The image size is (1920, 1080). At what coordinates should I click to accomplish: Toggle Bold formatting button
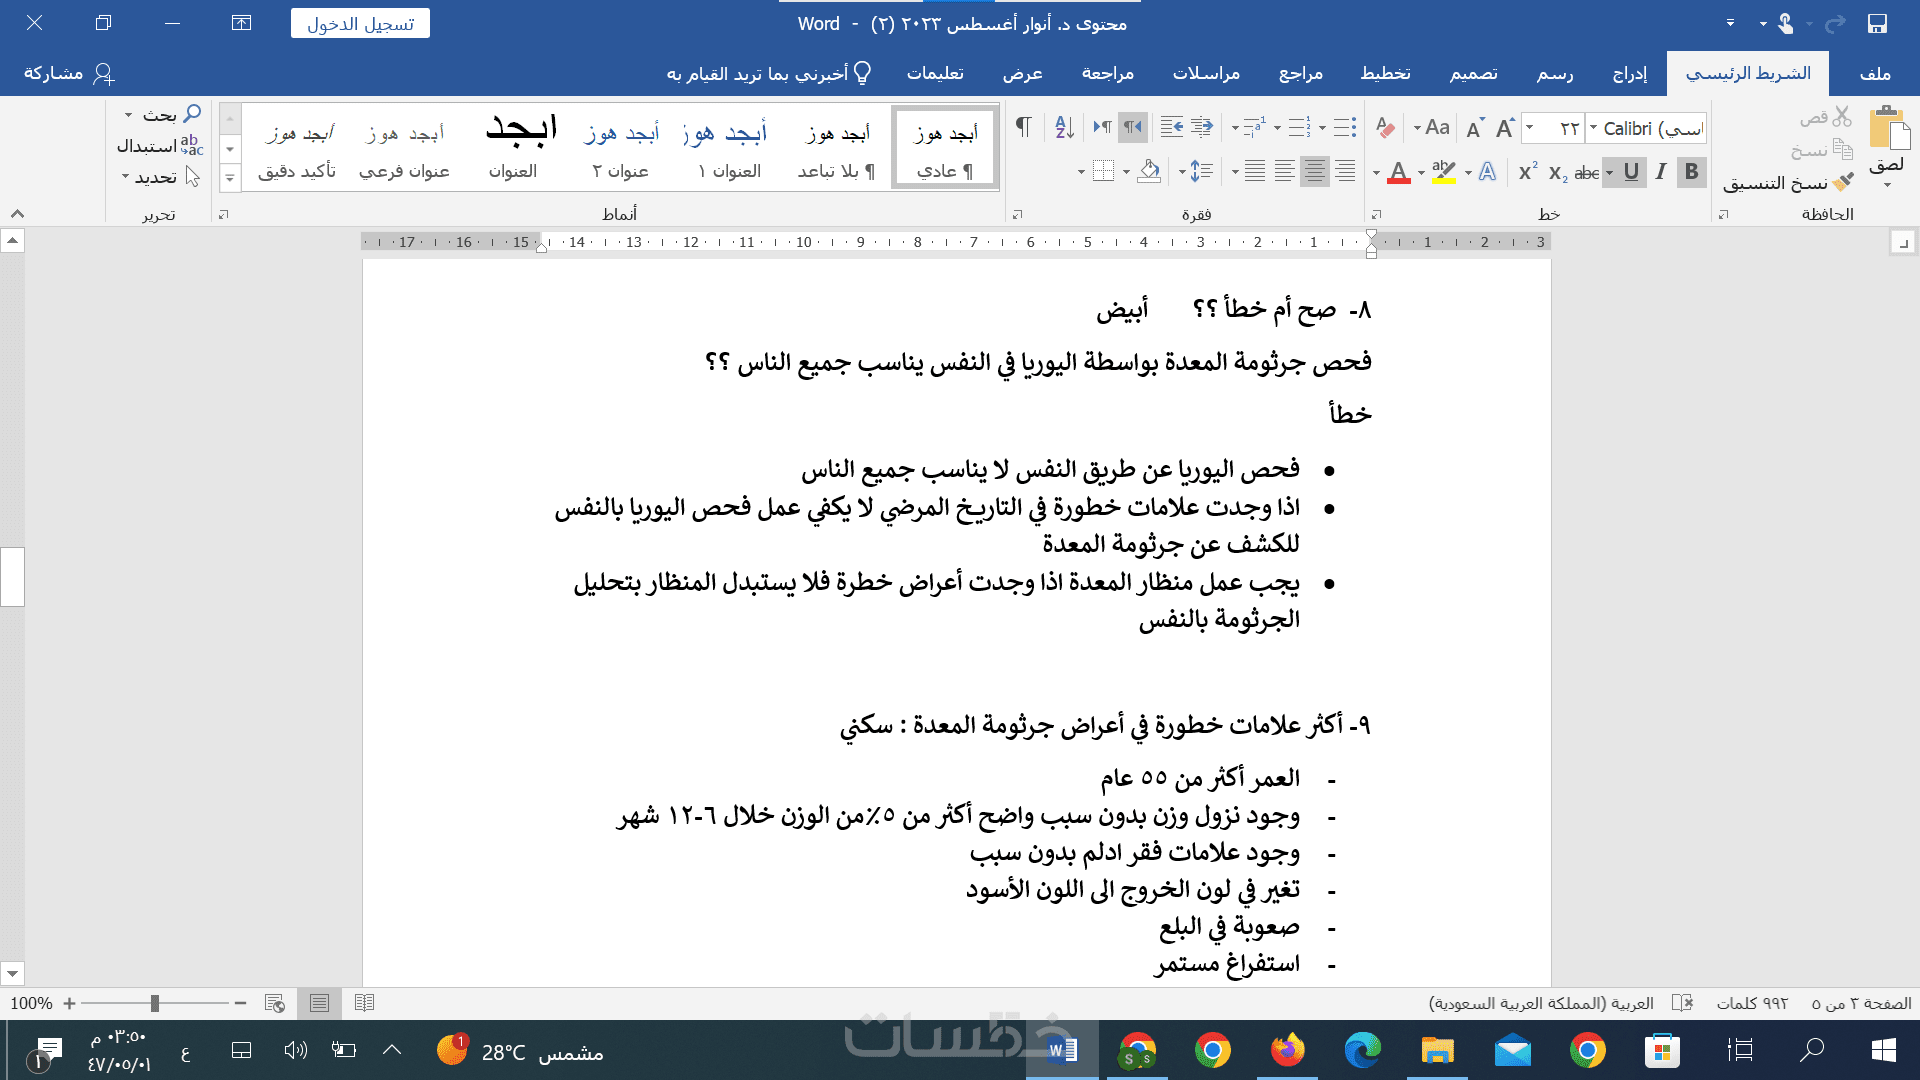1691,172
